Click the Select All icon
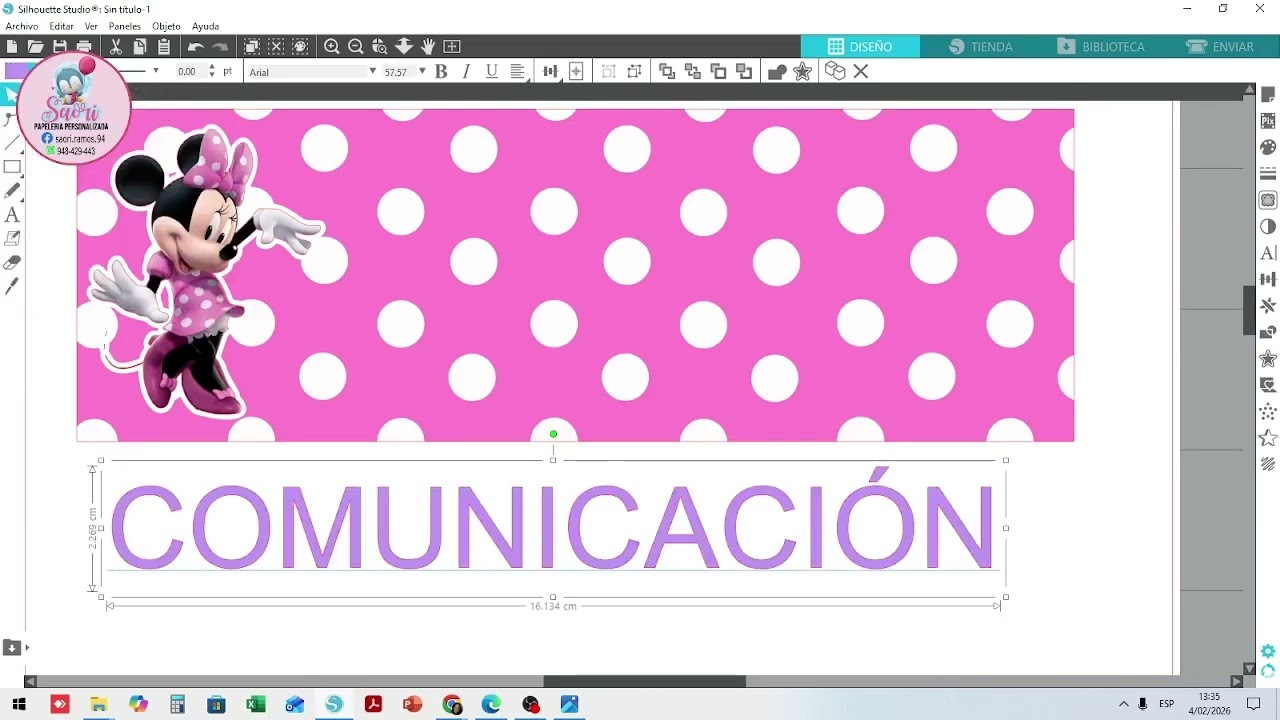Image resolution: width=1280 pixels, height=720 pixels. pyautogui.click(x=252, y=46)
